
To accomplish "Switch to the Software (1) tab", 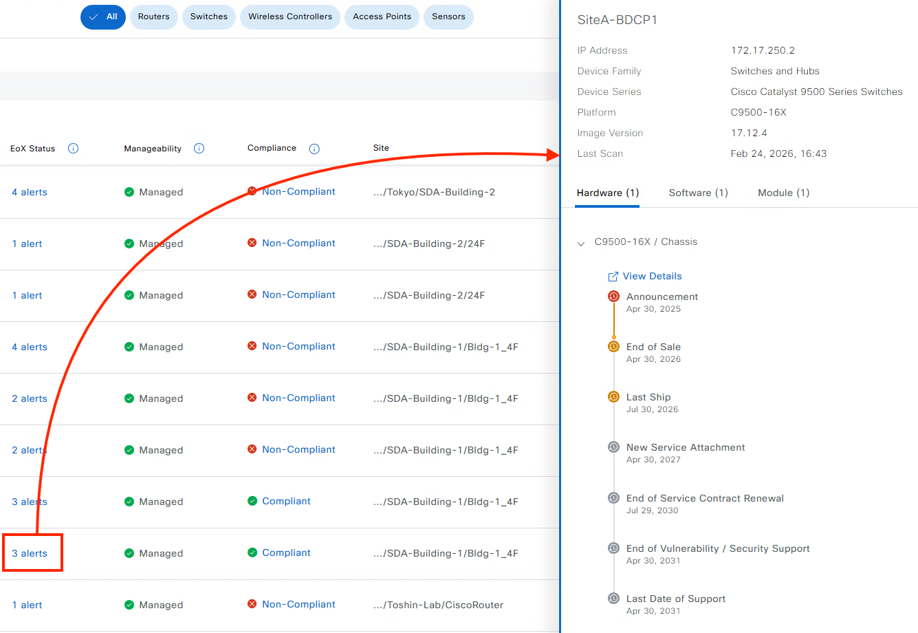I will (x=698, y=193).
